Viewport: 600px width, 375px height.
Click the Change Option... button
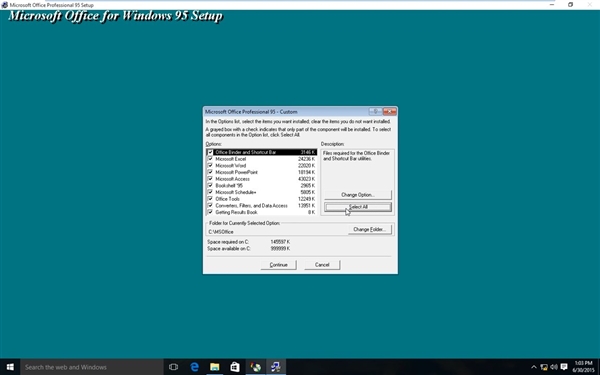[358, 195]
